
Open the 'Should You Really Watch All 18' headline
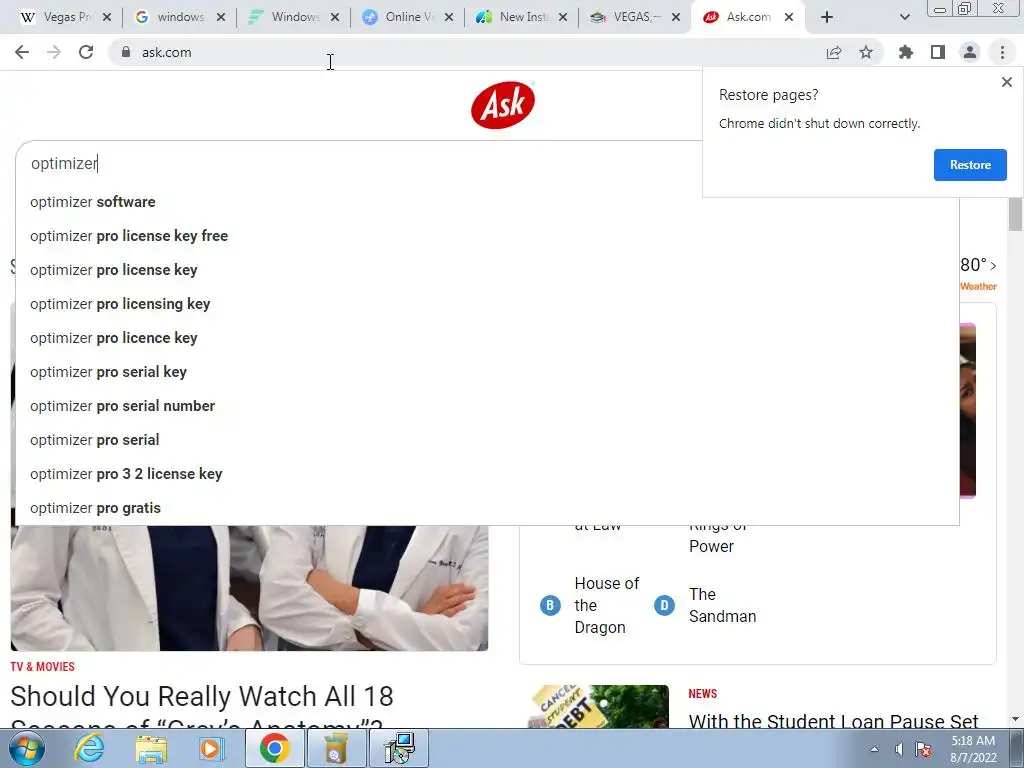202,706
